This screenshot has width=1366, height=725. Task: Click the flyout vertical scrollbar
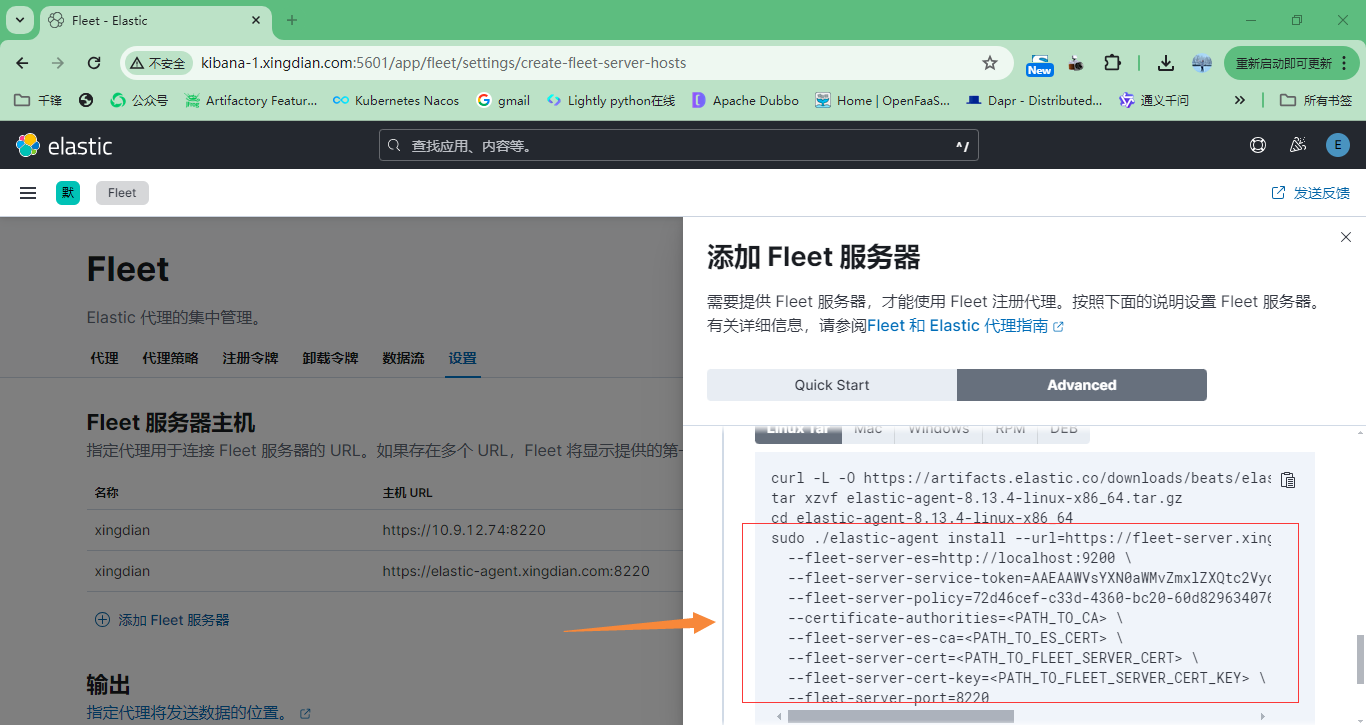[x=1359, y=658]
